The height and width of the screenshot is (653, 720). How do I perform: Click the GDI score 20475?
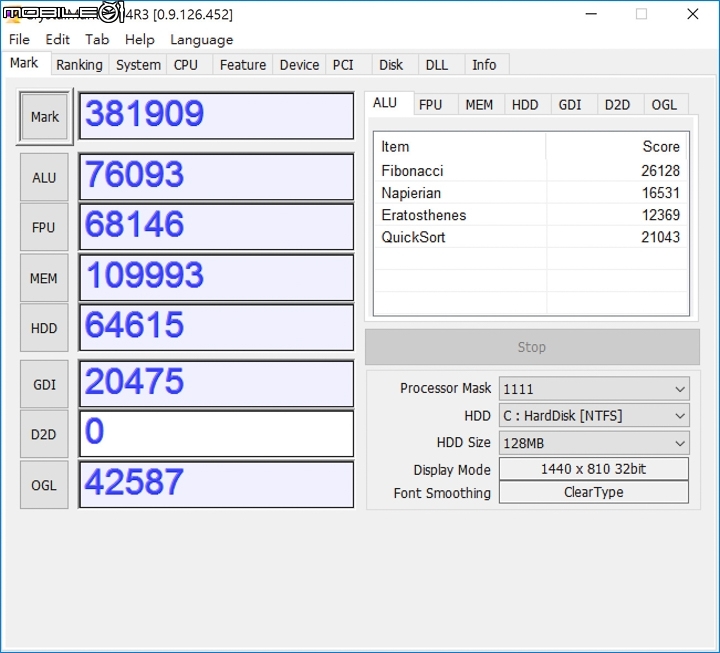(216, 384)
